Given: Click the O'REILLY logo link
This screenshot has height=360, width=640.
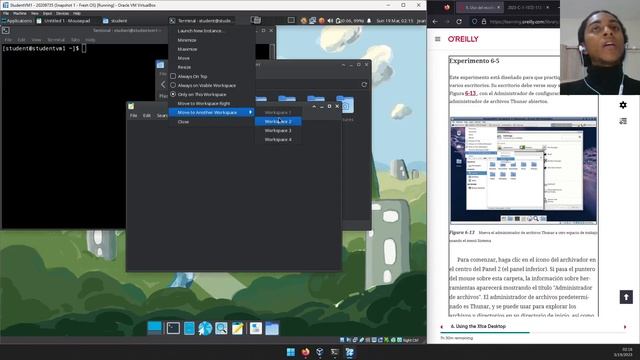Looking at the screenshot, I should click(x=463, y=39).
